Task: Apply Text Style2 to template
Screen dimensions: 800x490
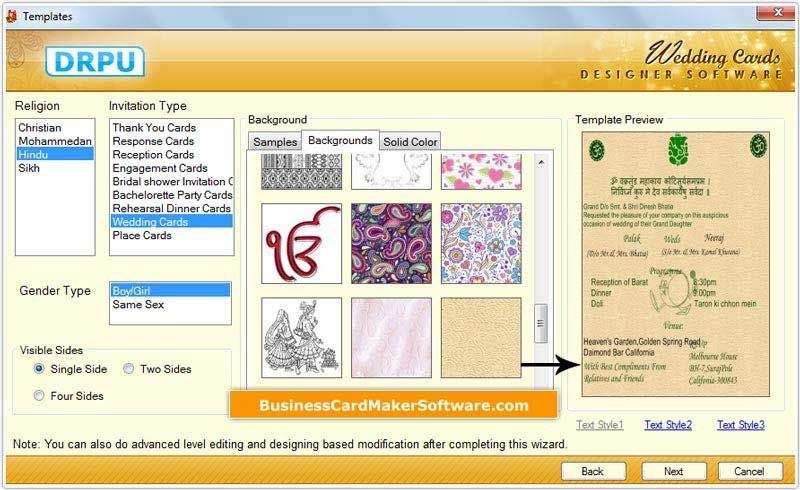Action: [668, 425]
